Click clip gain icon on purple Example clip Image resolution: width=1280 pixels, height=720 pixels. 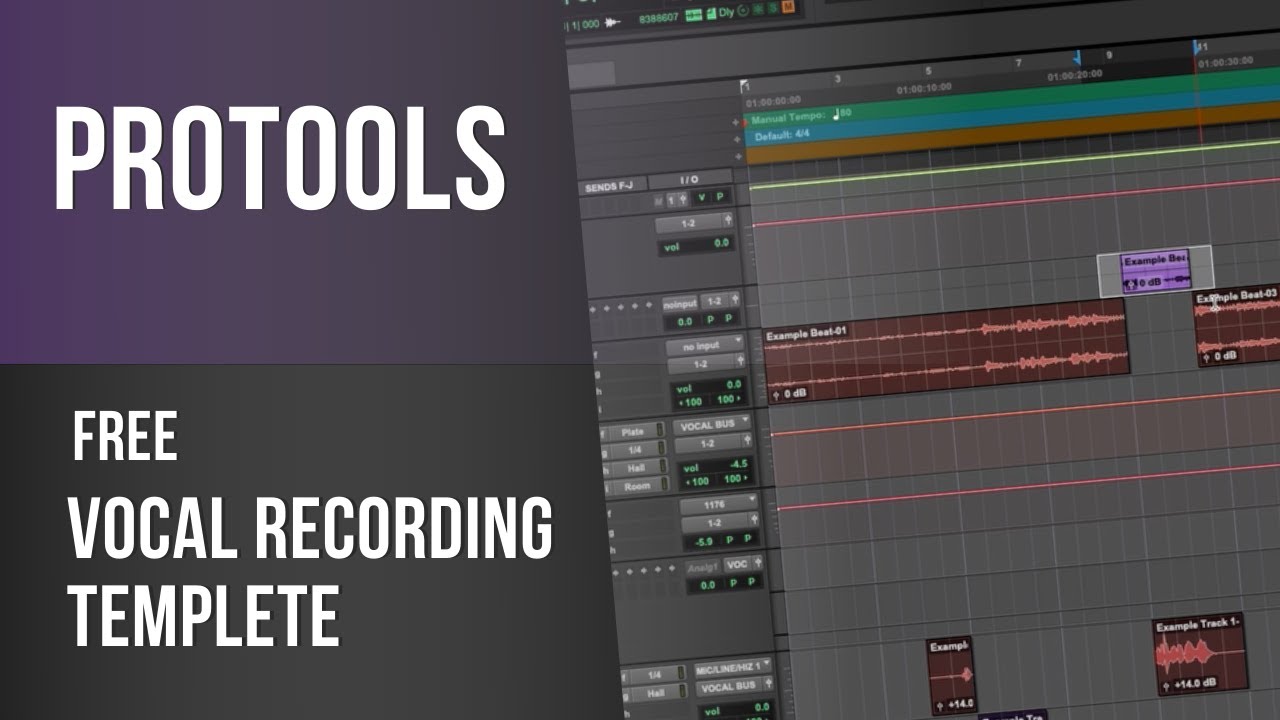(1130, 285)
